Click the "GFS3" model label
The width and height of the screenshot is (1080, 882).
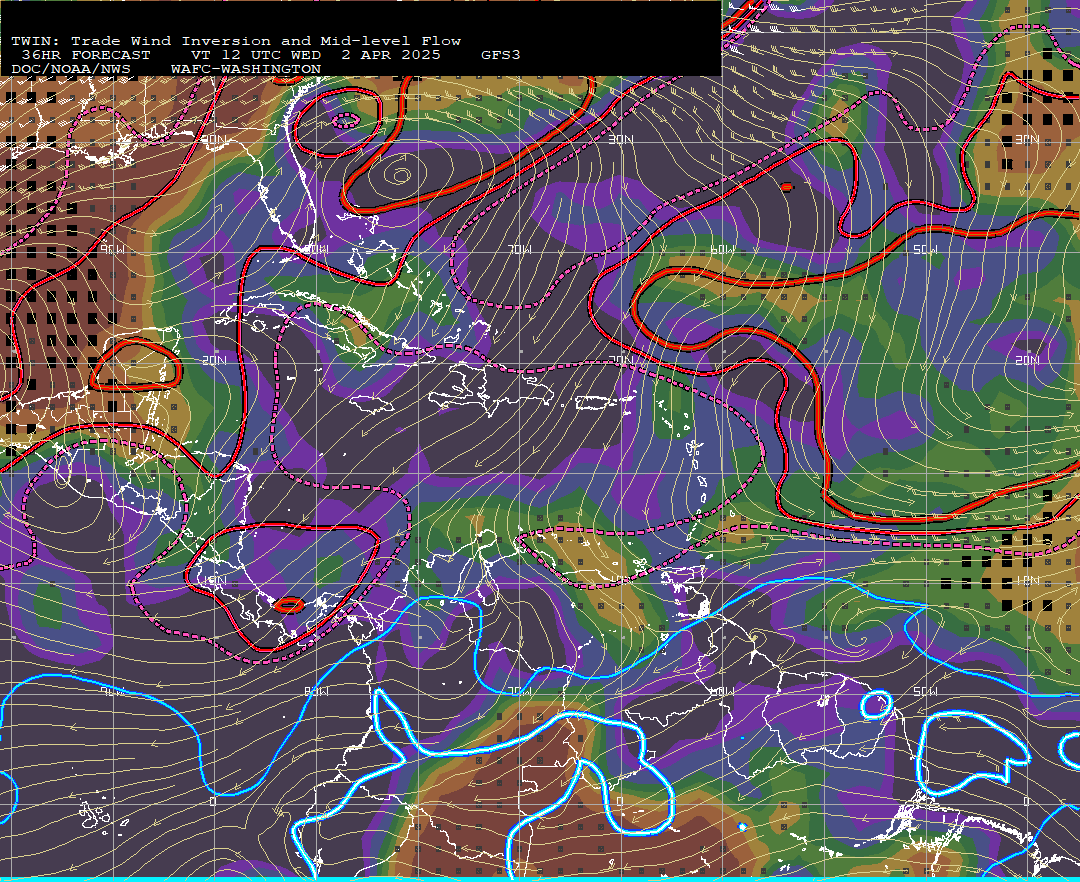pyautogui.click(x=501, y=55)
